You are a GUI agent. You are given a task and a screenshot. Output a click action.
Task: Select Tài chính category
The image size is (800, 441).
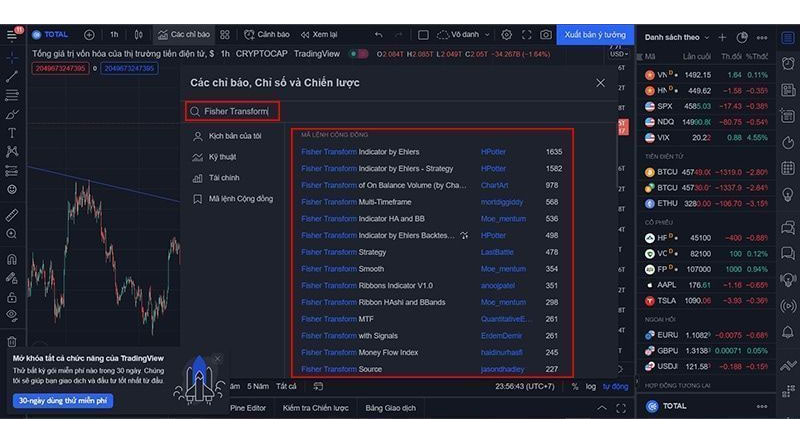216,178
